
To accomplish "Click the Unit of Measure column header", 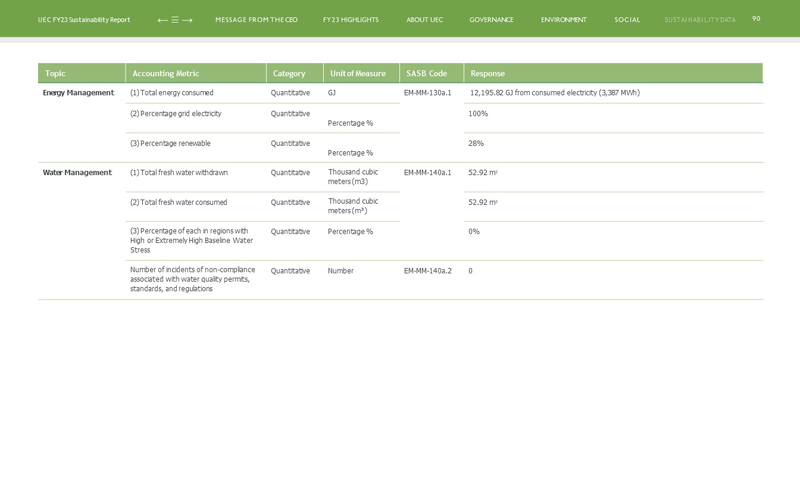I will [357, 73].
